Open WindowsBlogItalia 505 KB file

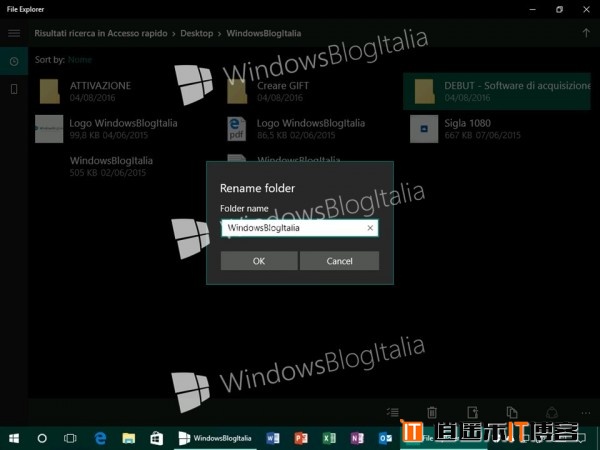pyautogui.click(x=111, y=166)
